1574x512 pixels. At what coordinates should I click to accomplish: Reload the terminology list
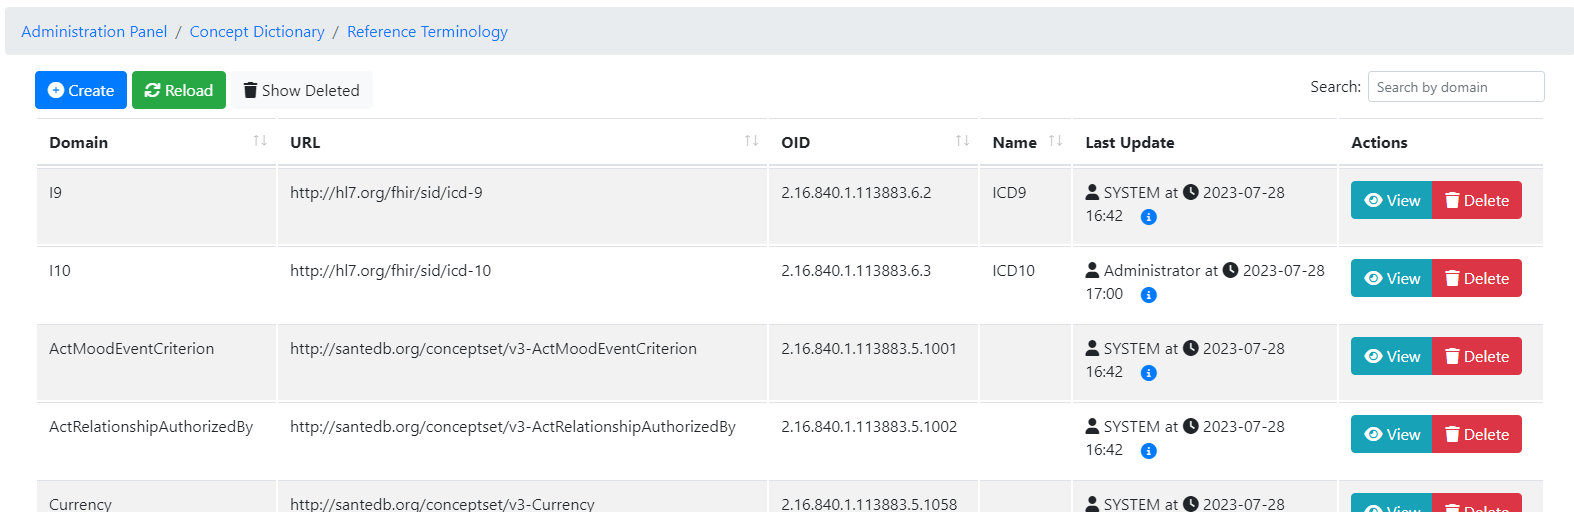pyautogui.click(x=179, y=90)
